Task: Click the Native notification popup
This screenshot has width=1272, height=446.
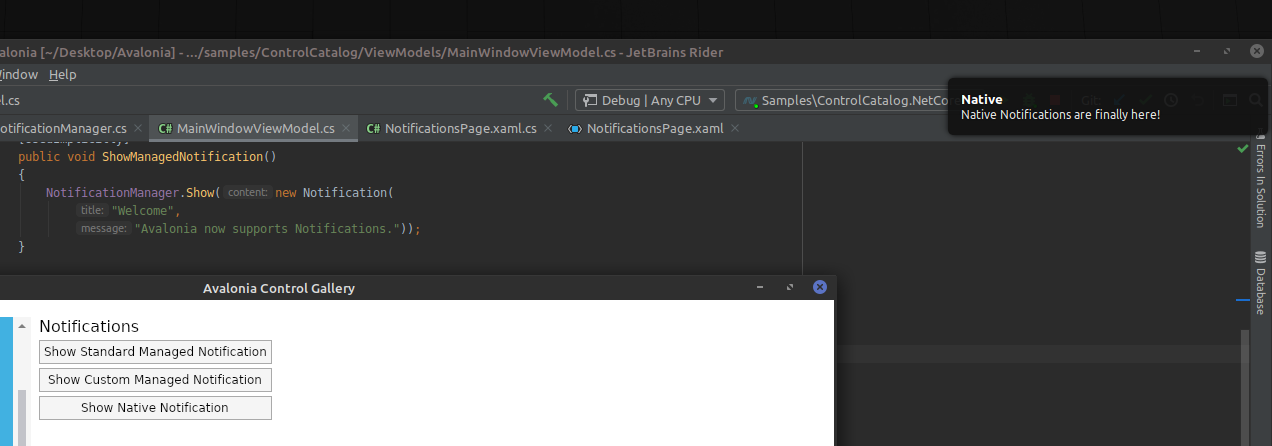Action: coord(1106,107)
